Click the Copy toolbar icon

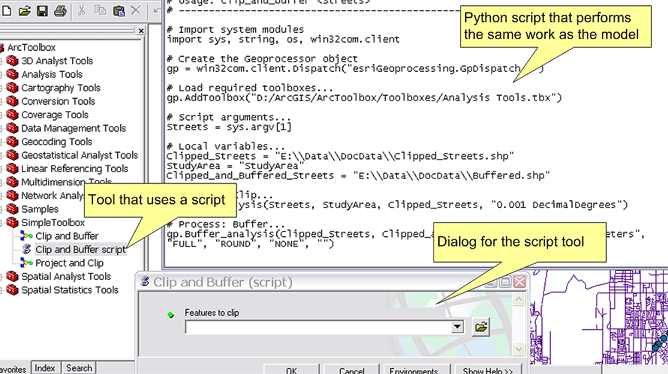(x=100, y=11)
